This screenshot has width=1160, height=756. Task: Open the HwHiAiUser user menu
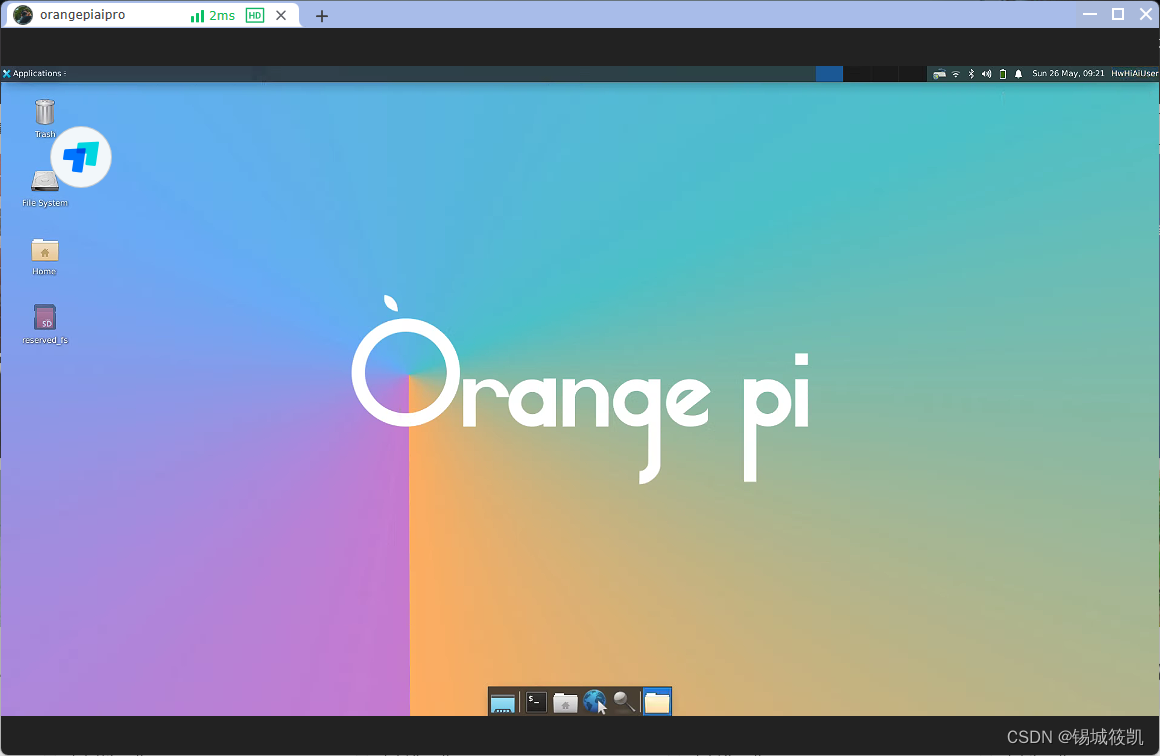(1134, 73)
